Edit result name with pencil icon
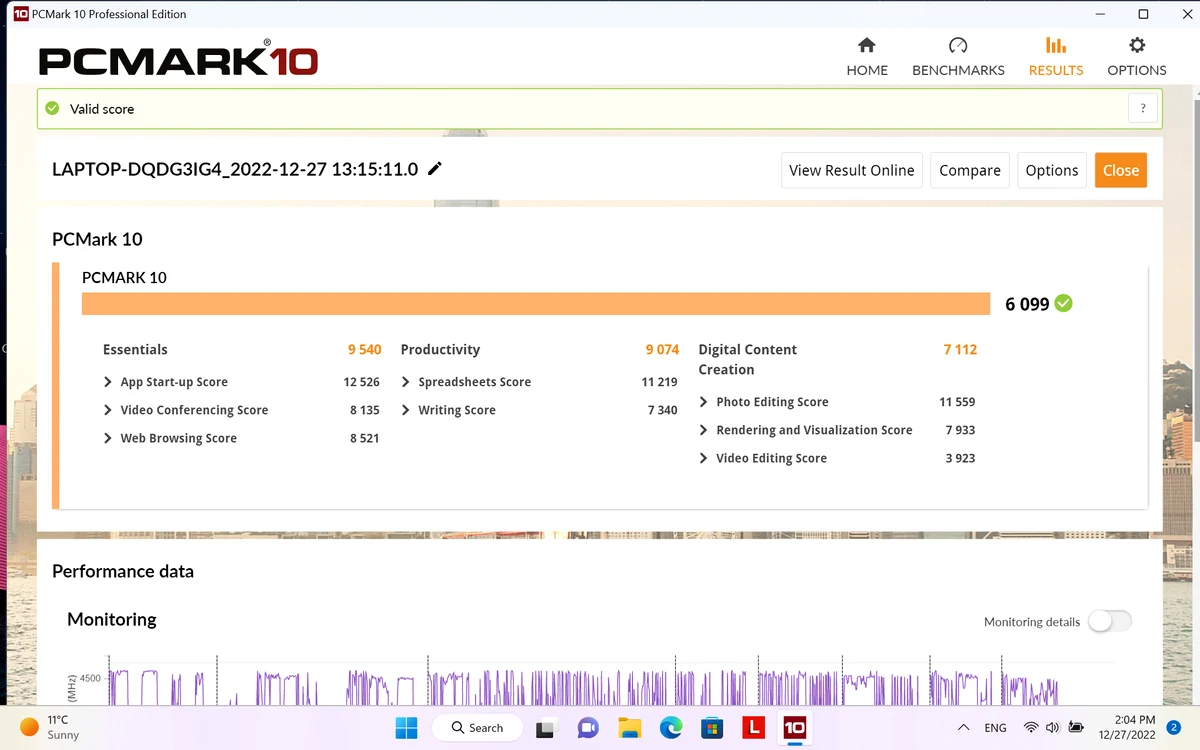Screen dimensions: 1200x750 [x=434, y=169]
